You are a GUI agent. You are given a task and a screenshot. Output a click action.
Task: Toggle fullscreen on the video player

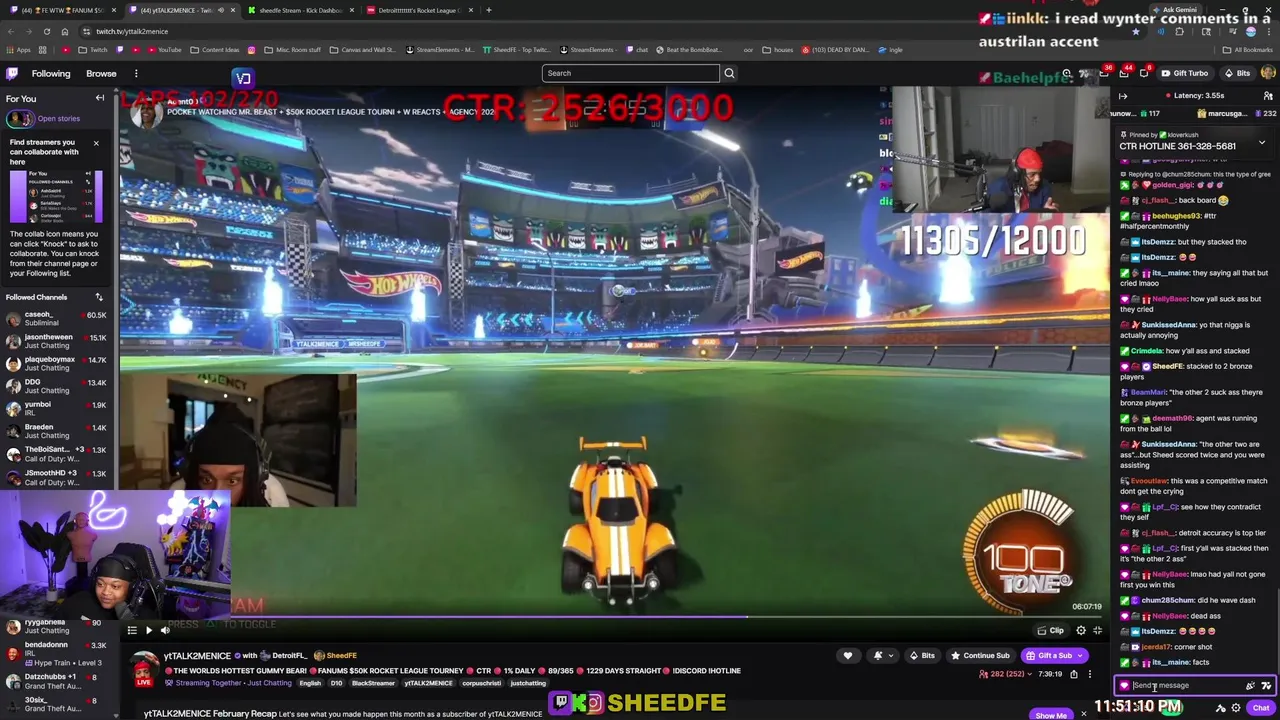(x=1097, y=630)
